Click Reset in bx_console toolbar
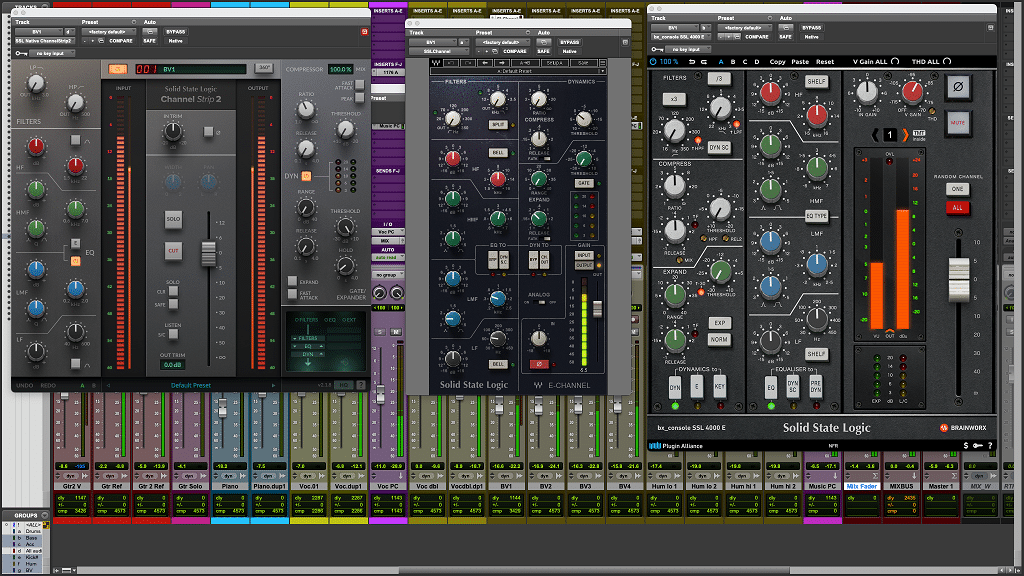Image resolution: width=1024 pixels, height=576 pixels. coord(825,61)
